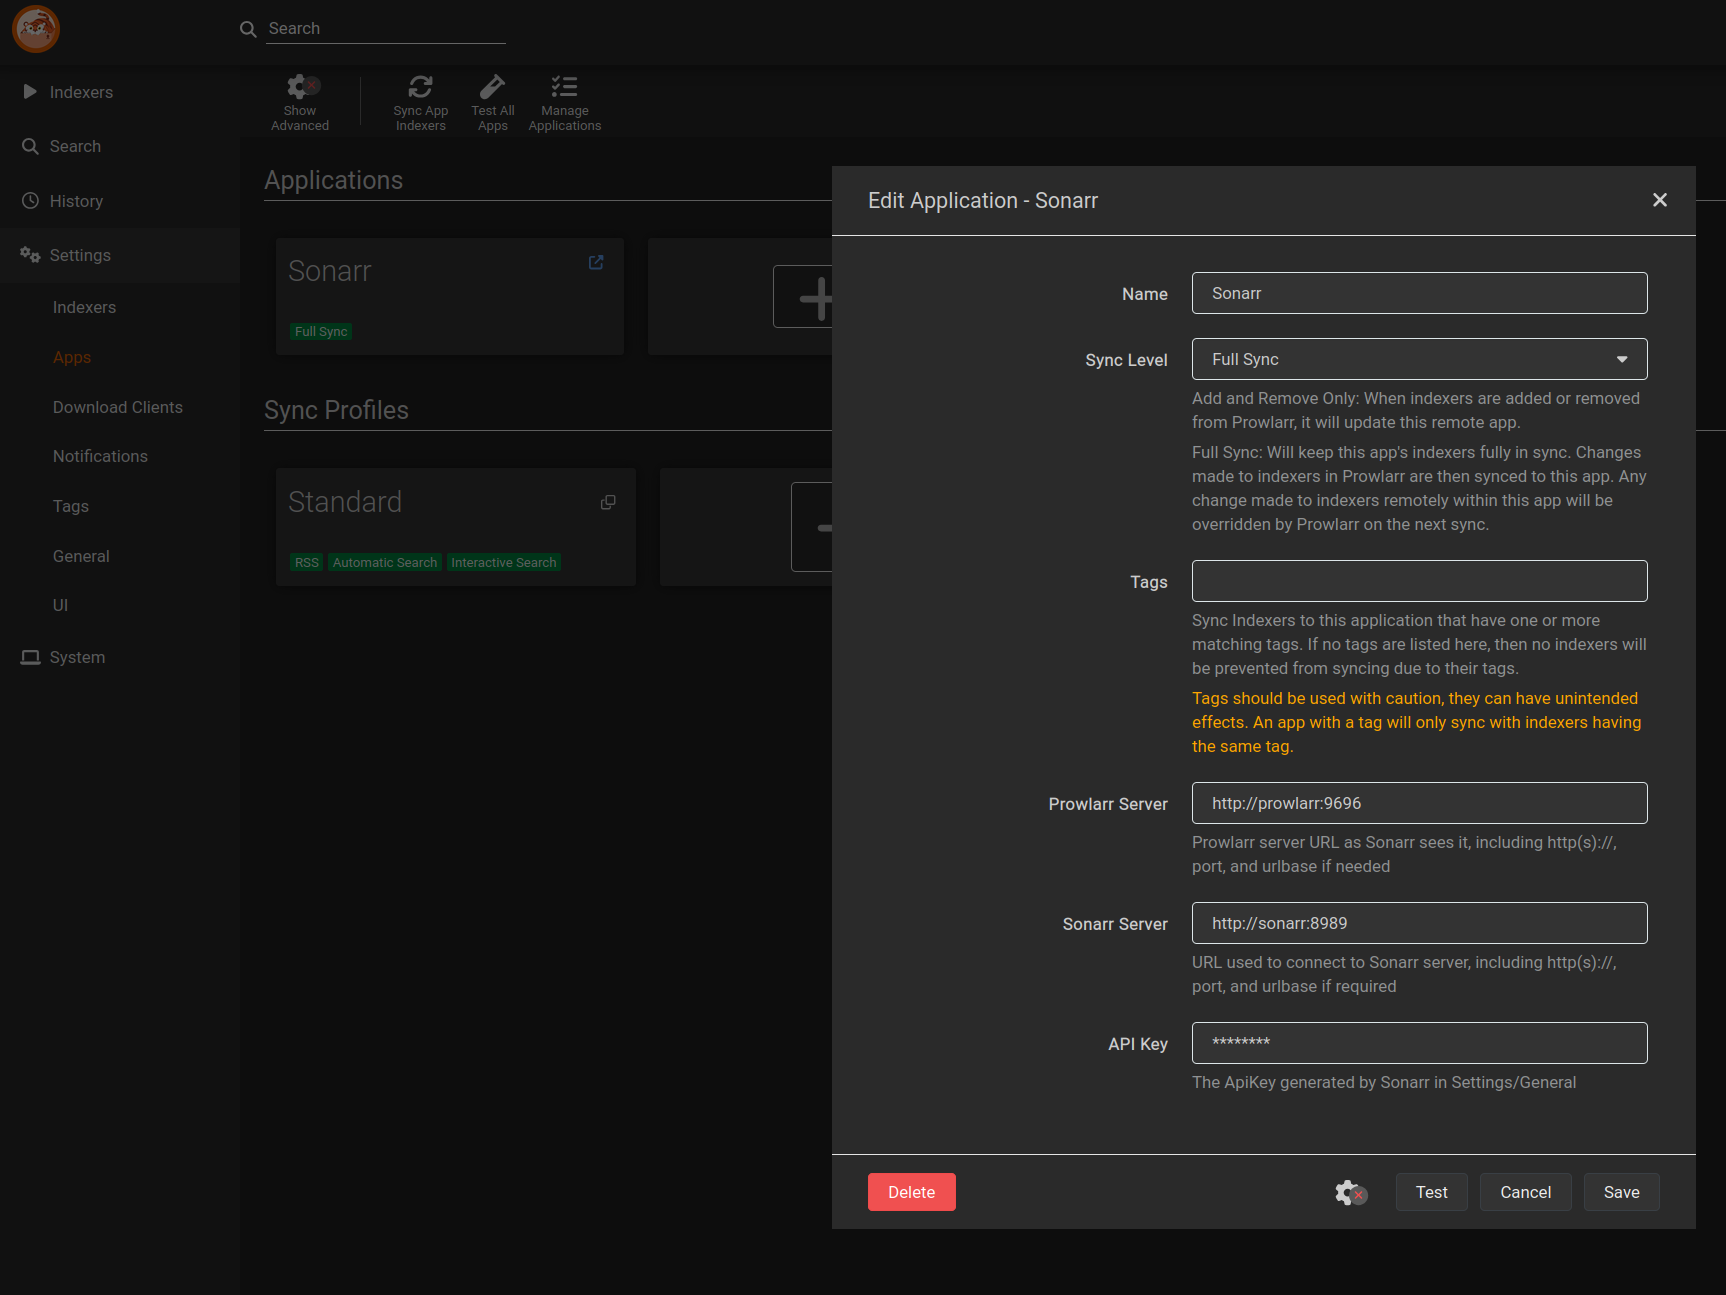Click the Edit Application - Sonarr title
Viewport: 1726px width, 1295px height.
coord(983,200)
